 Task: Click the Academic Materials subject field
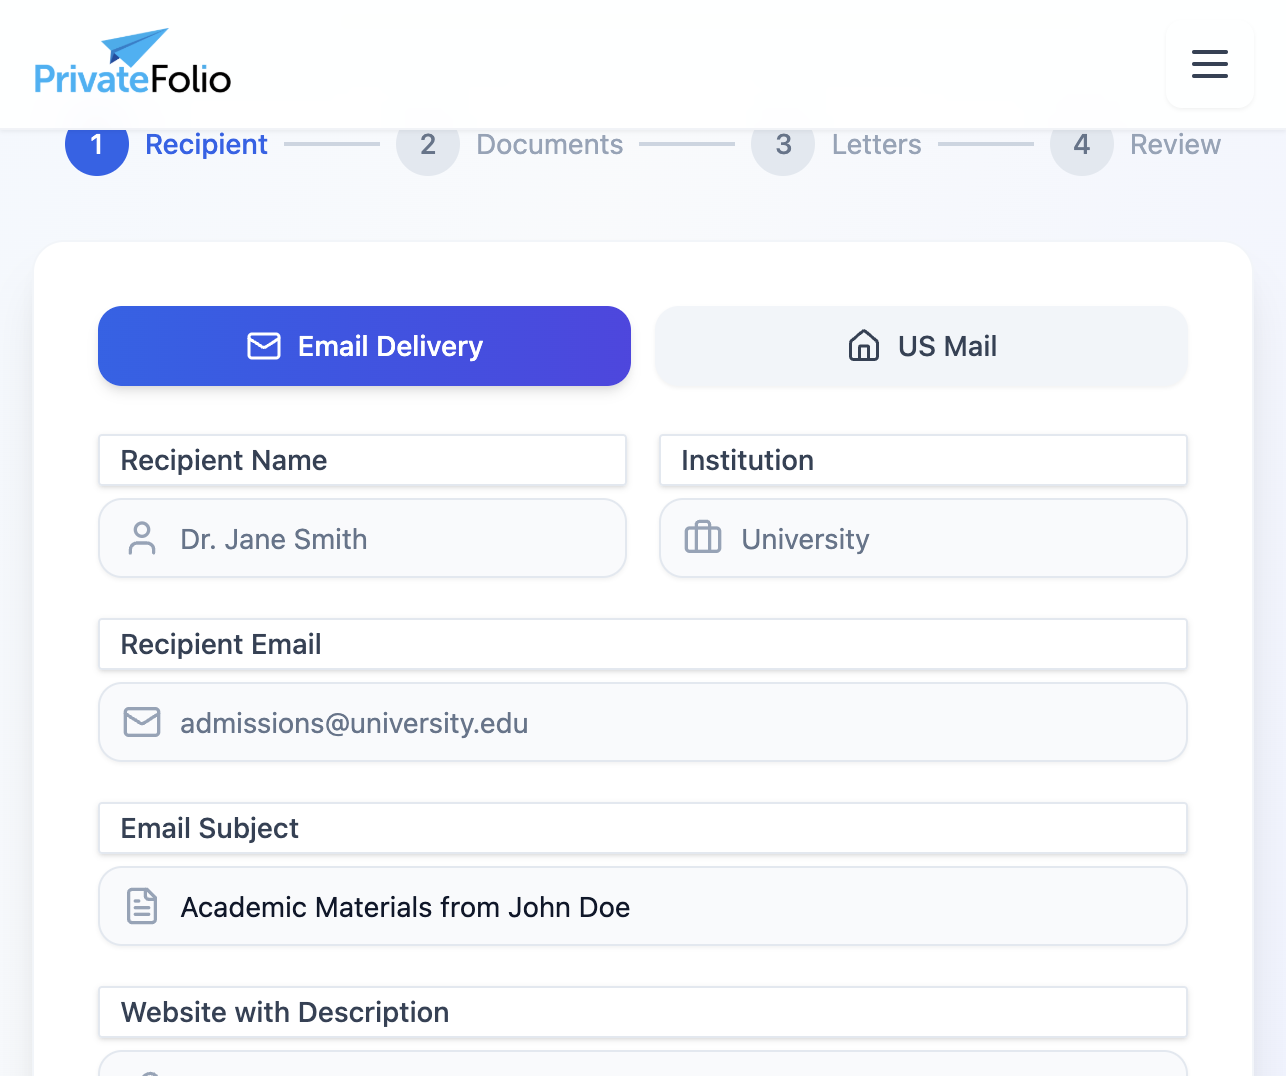pyautogui.click(x=642, y=906)
